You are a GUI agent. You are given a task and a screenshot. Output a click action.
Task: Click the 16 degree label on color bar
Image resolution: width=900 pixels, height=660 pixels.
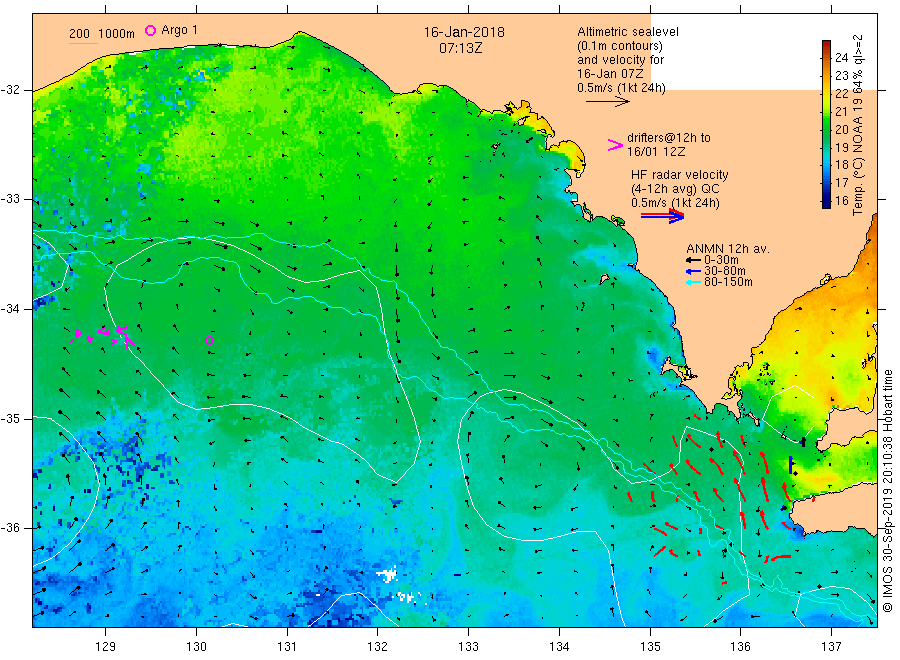coord(841,200)
